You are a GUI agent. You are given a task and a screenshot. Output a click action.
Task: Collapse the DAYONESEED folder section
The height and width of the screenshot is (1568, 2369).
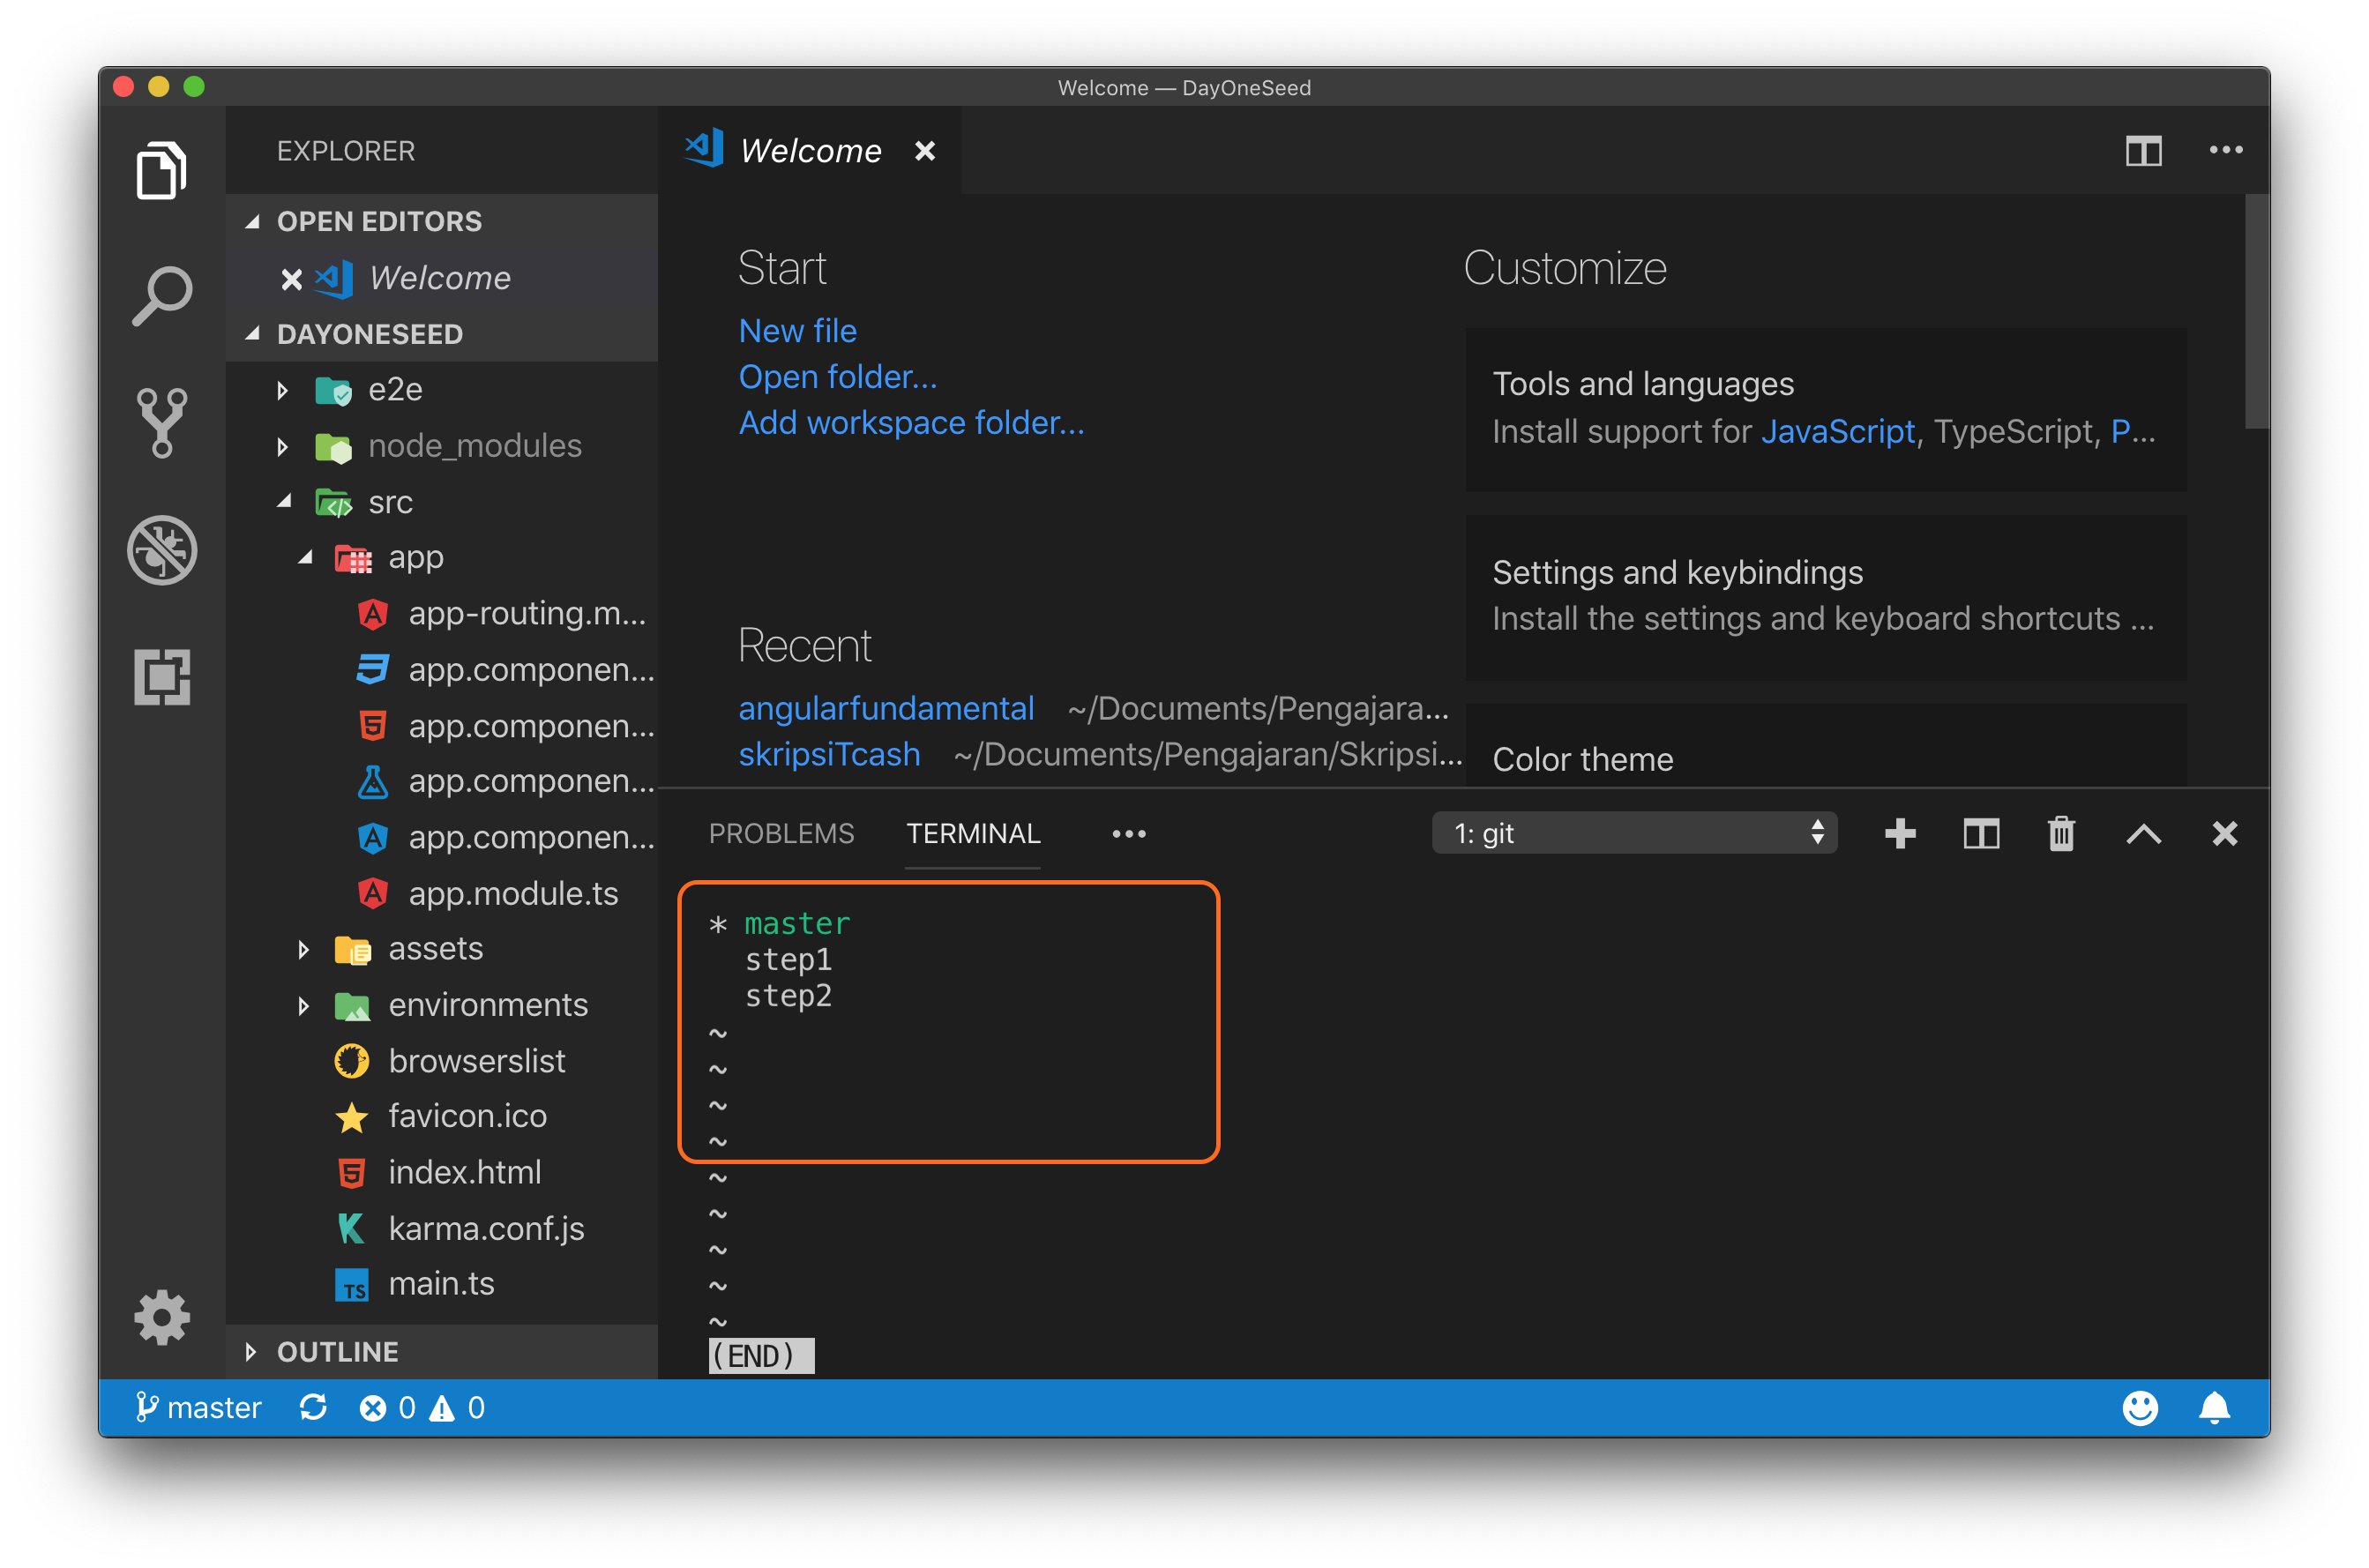click(x=253, y=333)
